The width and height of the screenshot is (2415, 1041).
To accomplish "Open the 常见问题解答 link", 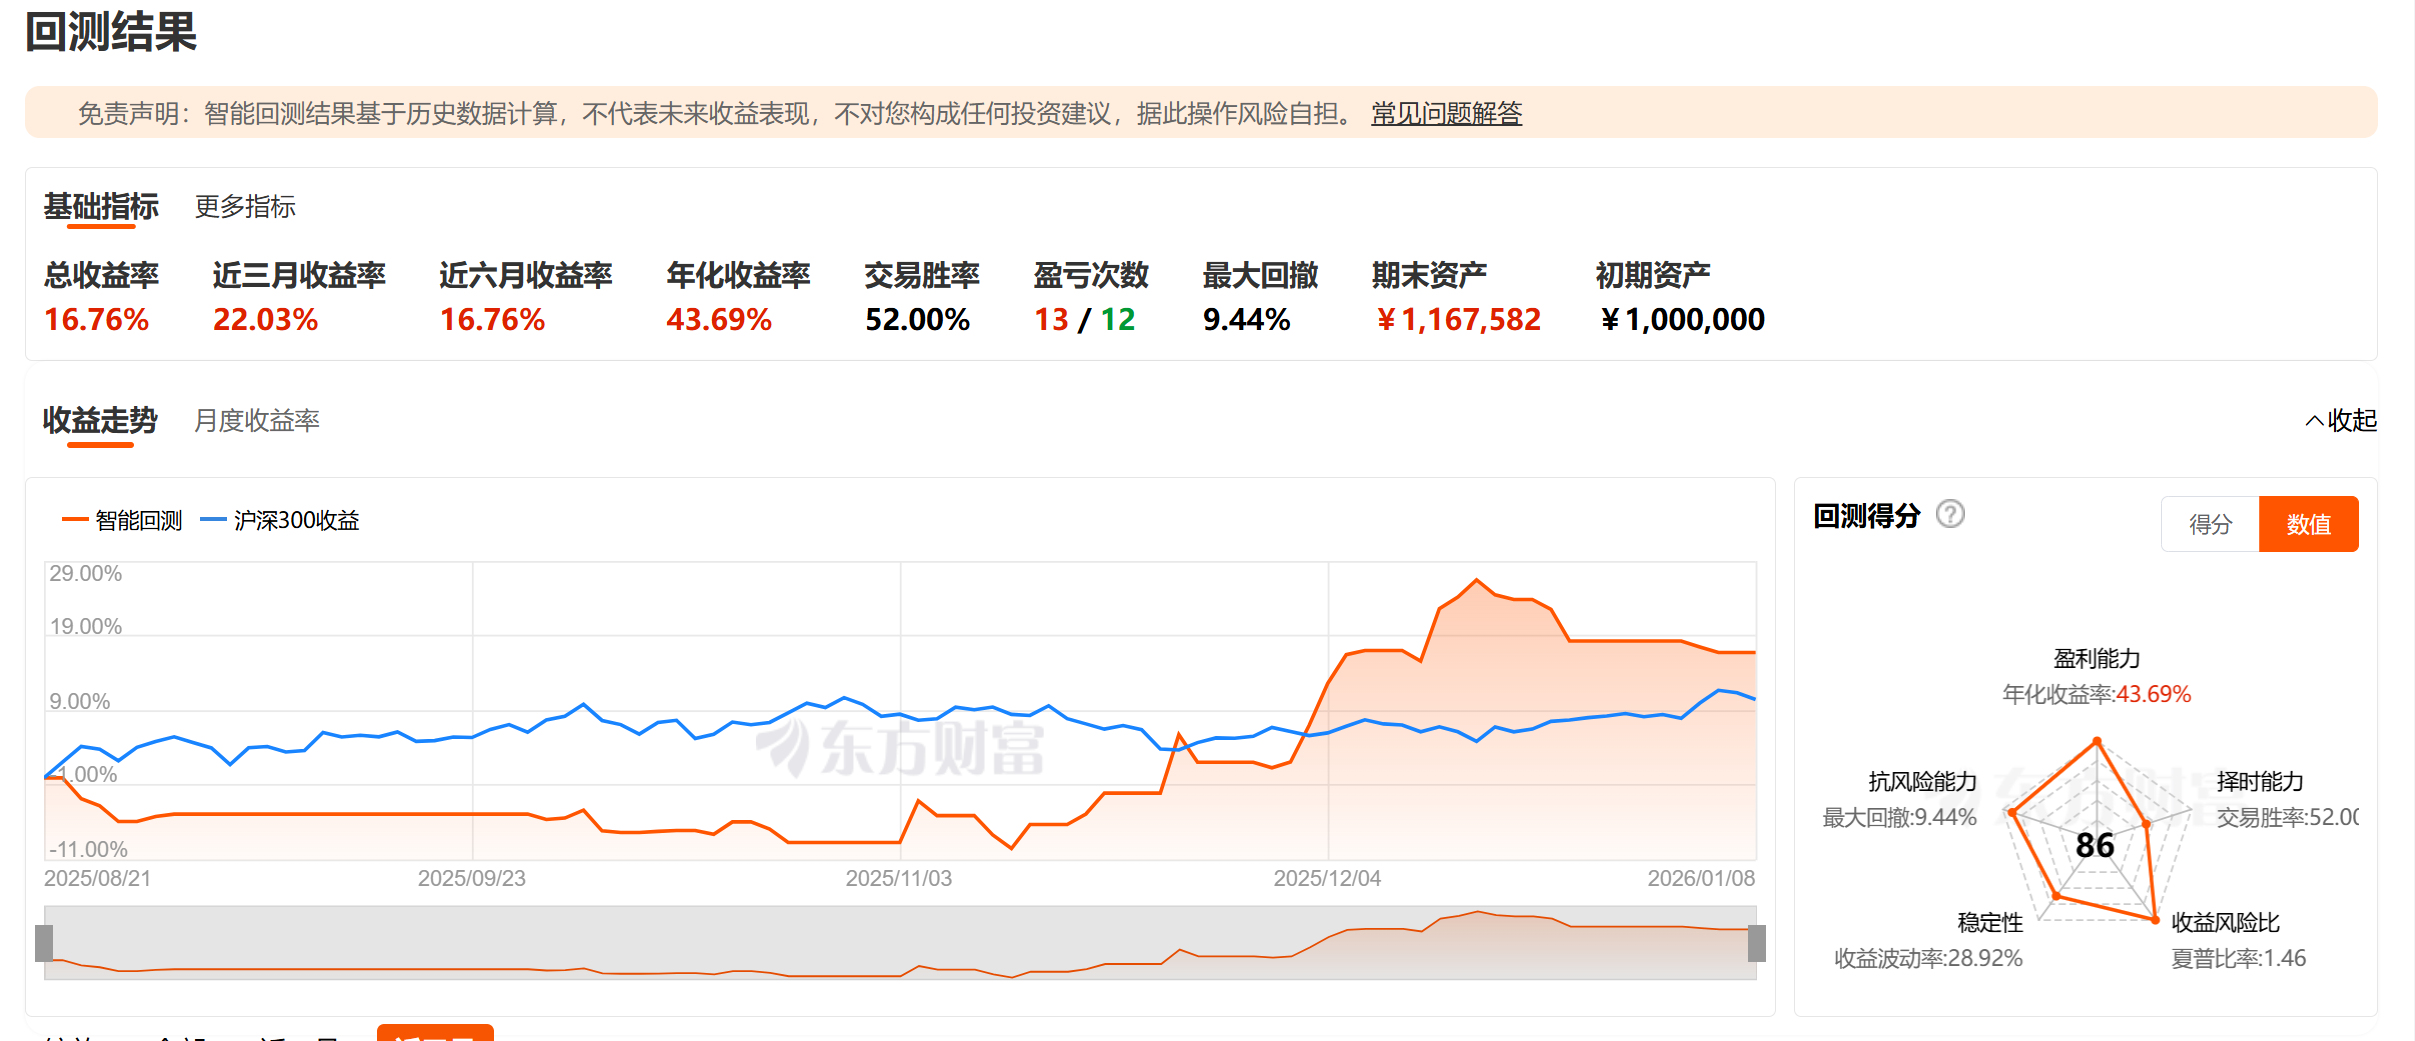I will pyautogui.click(x=1446, y=113).
